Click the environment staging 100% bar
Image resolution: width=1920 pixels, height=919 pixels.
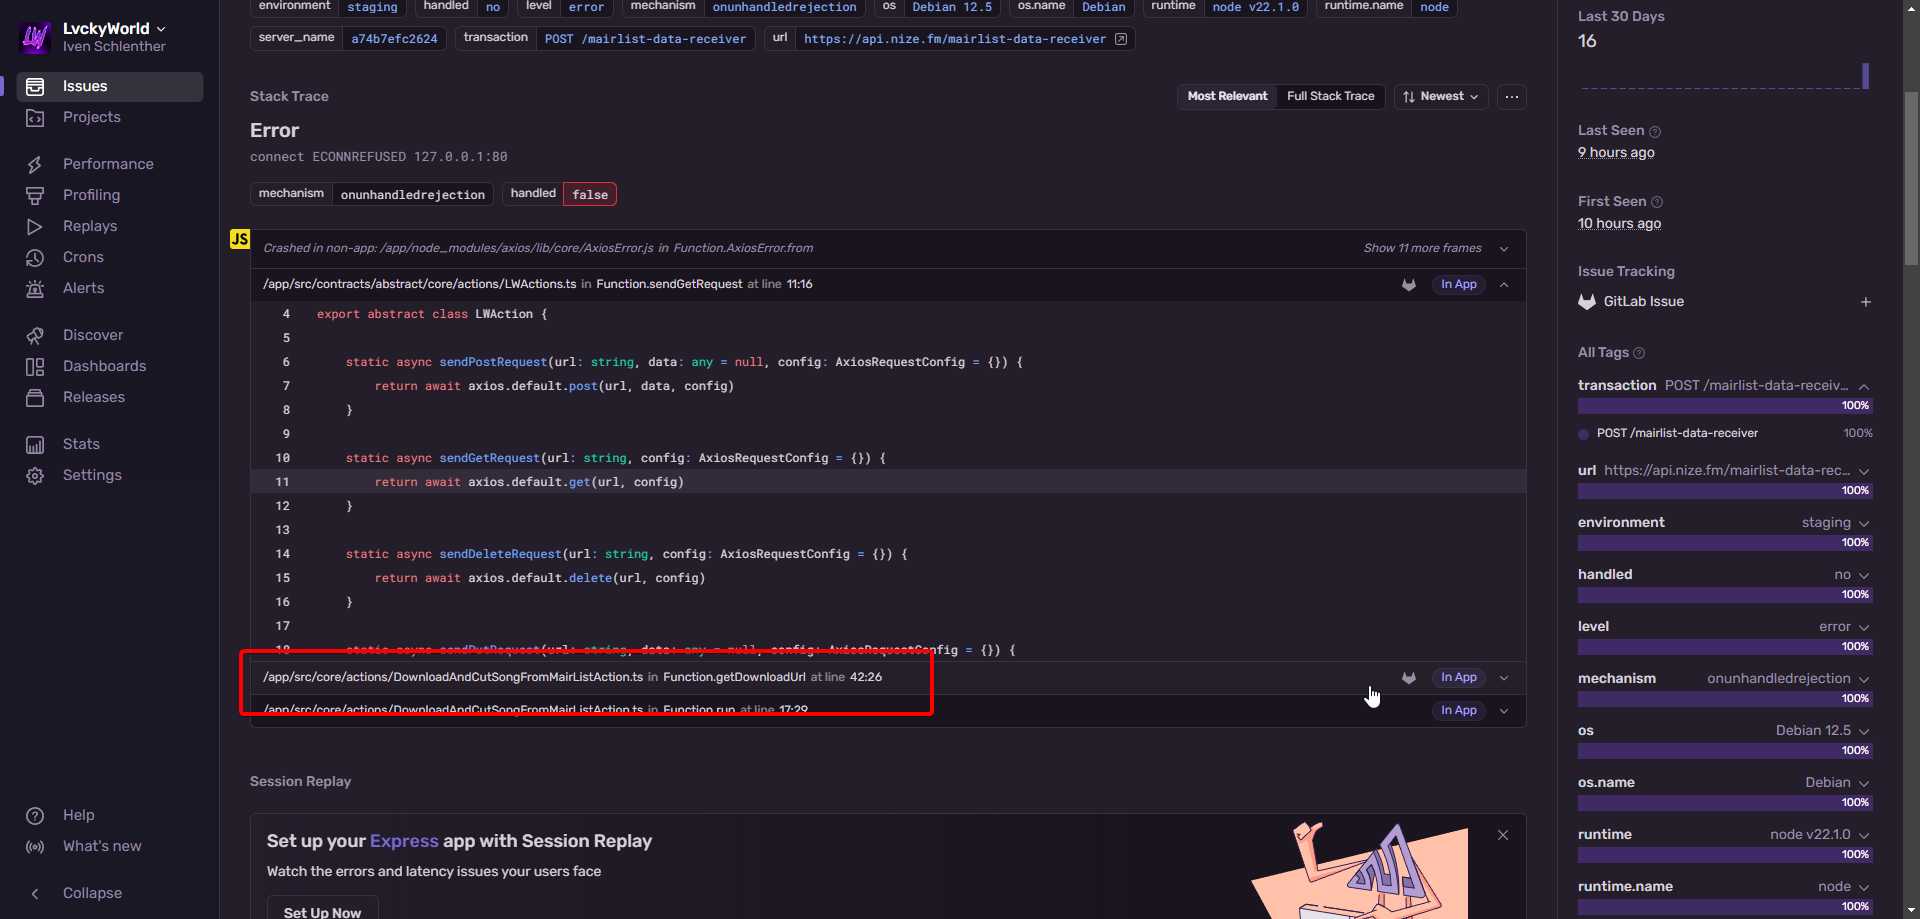click(x=1724, y=543)
